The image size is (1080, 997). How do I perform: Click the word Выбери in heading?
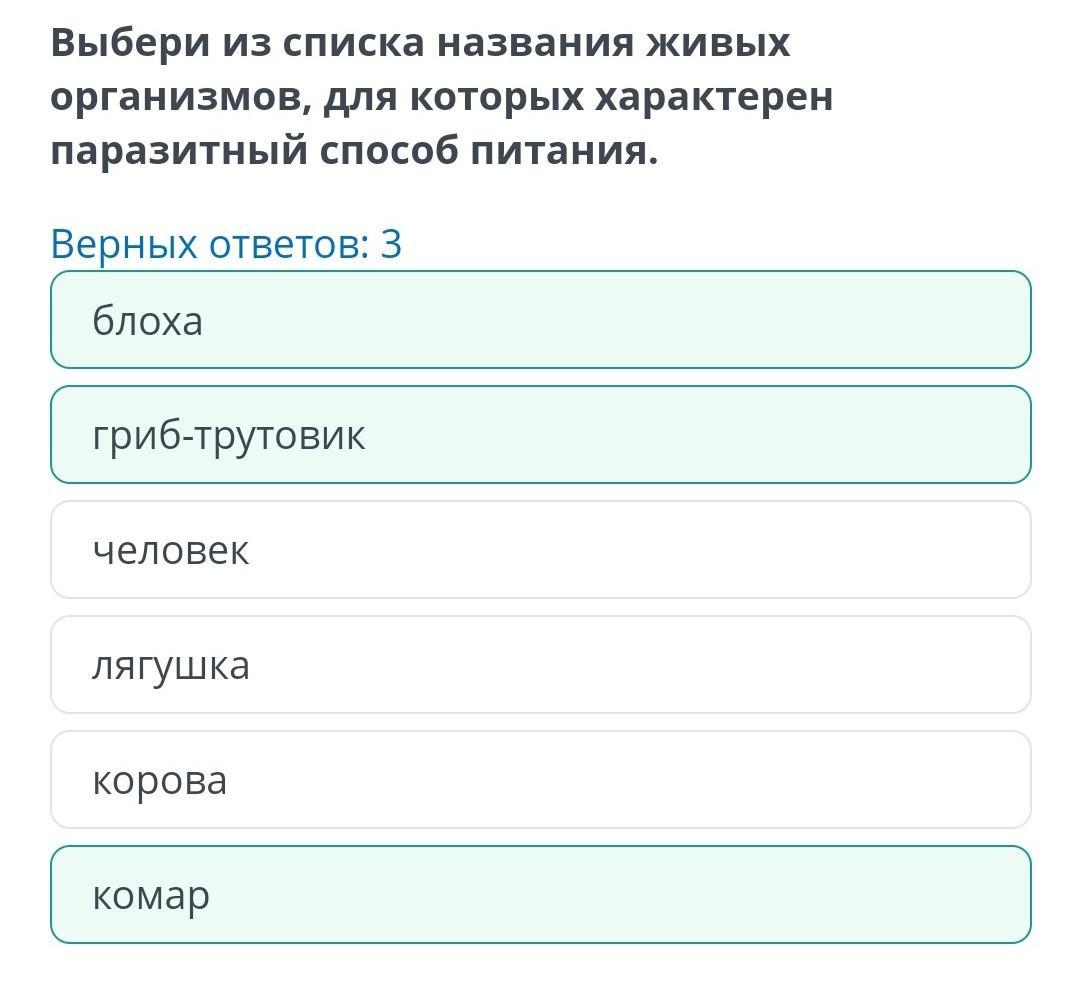point(130,43)
